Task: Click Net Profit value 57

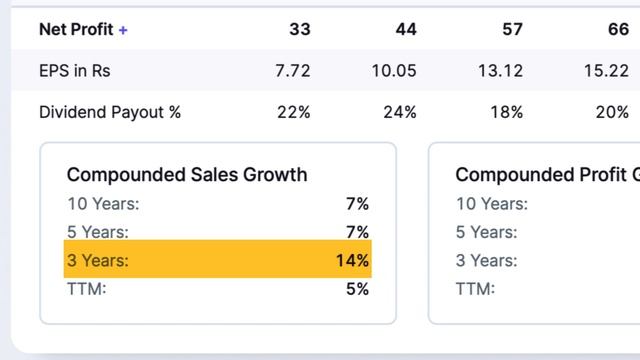Action: coord(512,29)
